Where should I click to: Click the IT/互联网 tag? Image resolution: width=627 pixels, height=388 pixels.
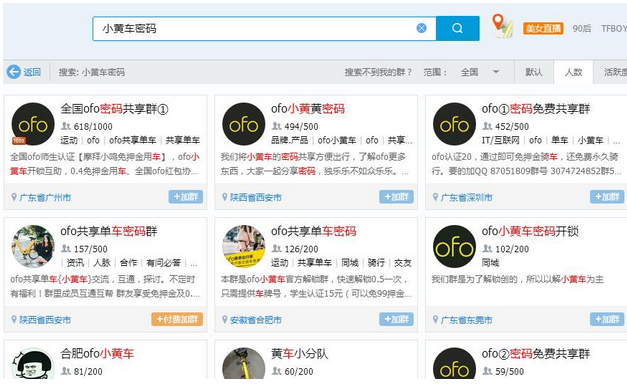pos(501,140)
